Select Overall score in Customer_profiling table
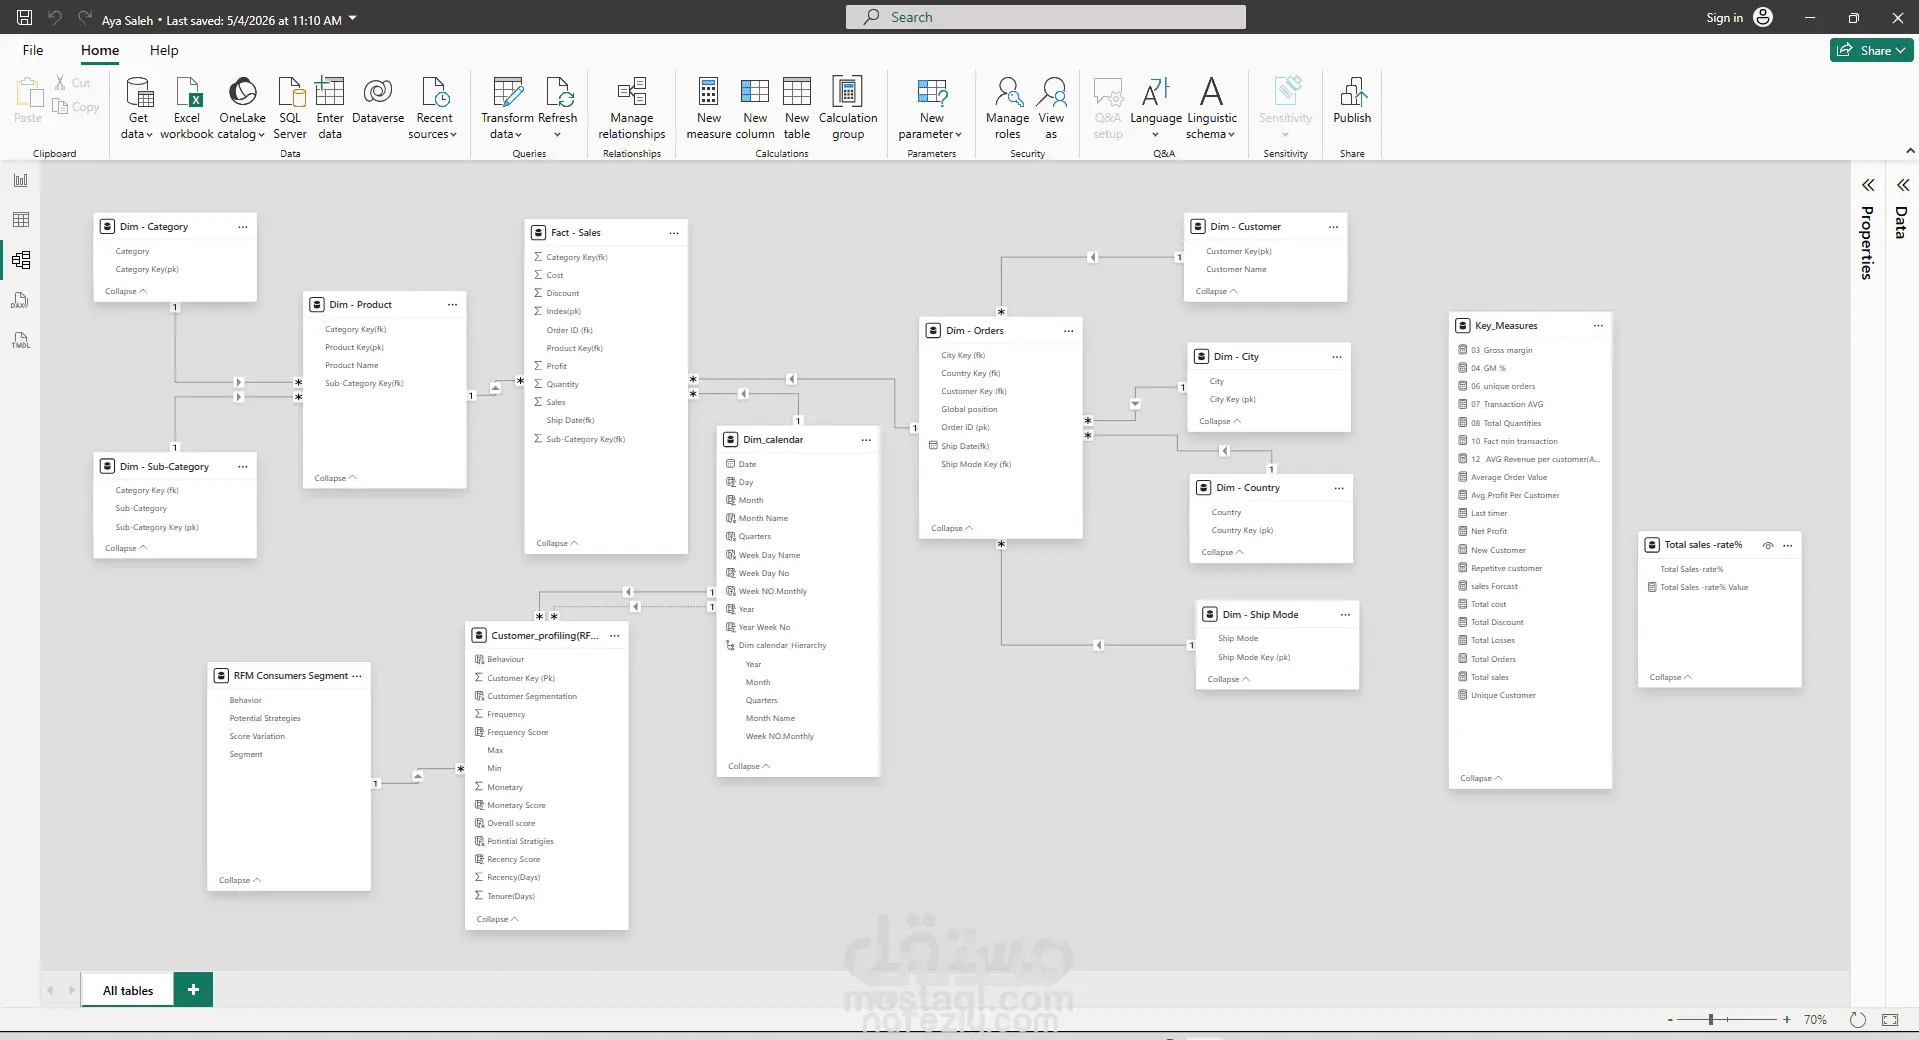1919x1040 pixels. (x=511, y=823)
